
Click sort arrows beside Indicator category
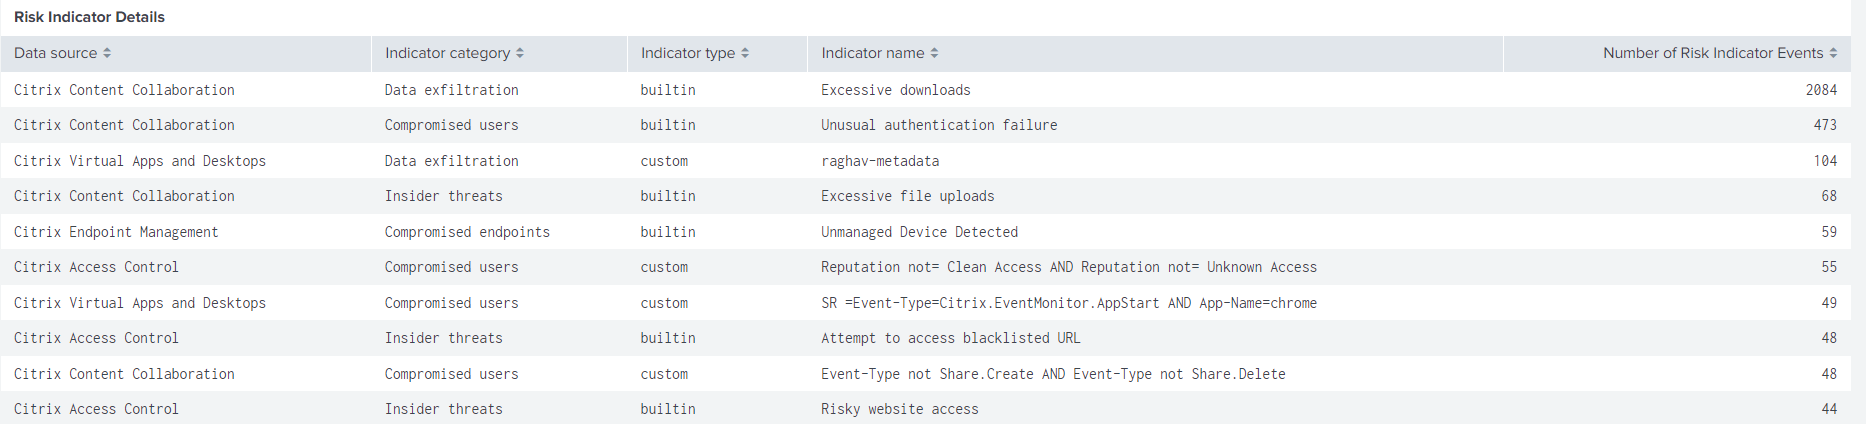point(520,53)
